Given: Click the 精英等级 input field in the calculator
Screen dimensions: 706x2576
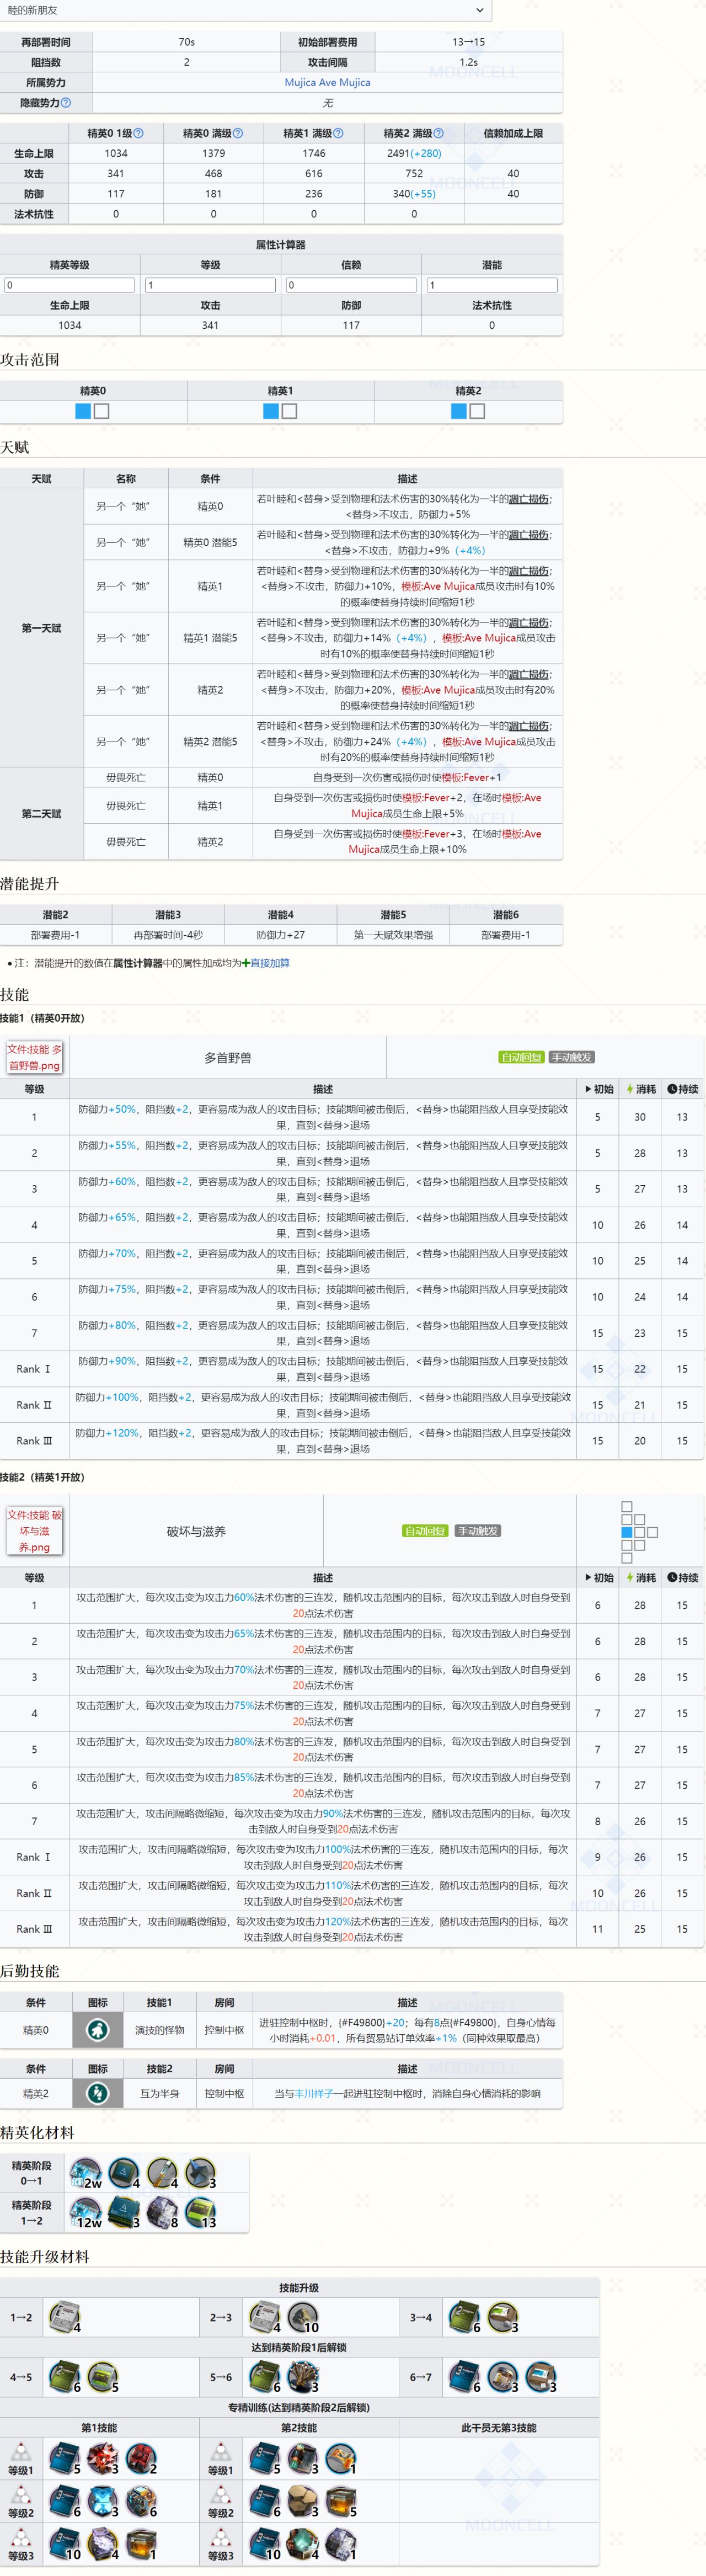Looking at the screenshot, I should 69,285.
